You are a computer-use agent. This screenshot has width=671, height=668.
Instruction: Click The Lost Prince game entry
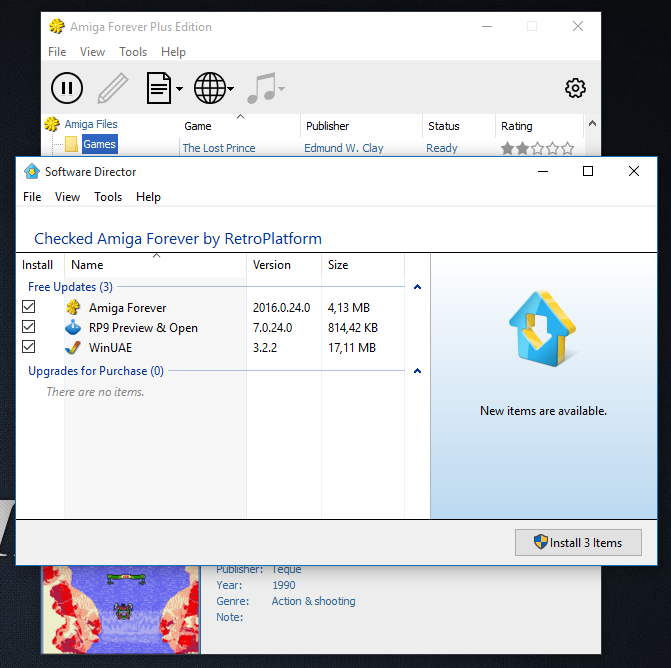(x=219, y=148)
